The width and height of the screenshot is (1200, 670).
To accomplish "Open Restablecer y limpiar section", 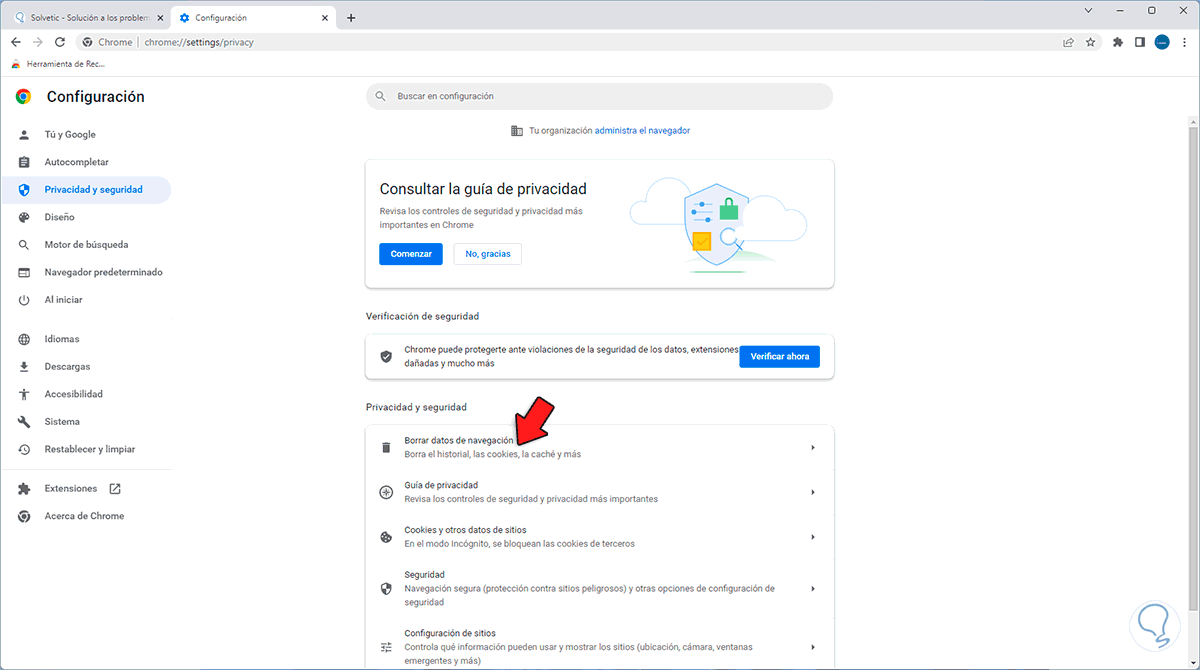I will point(85,449).
